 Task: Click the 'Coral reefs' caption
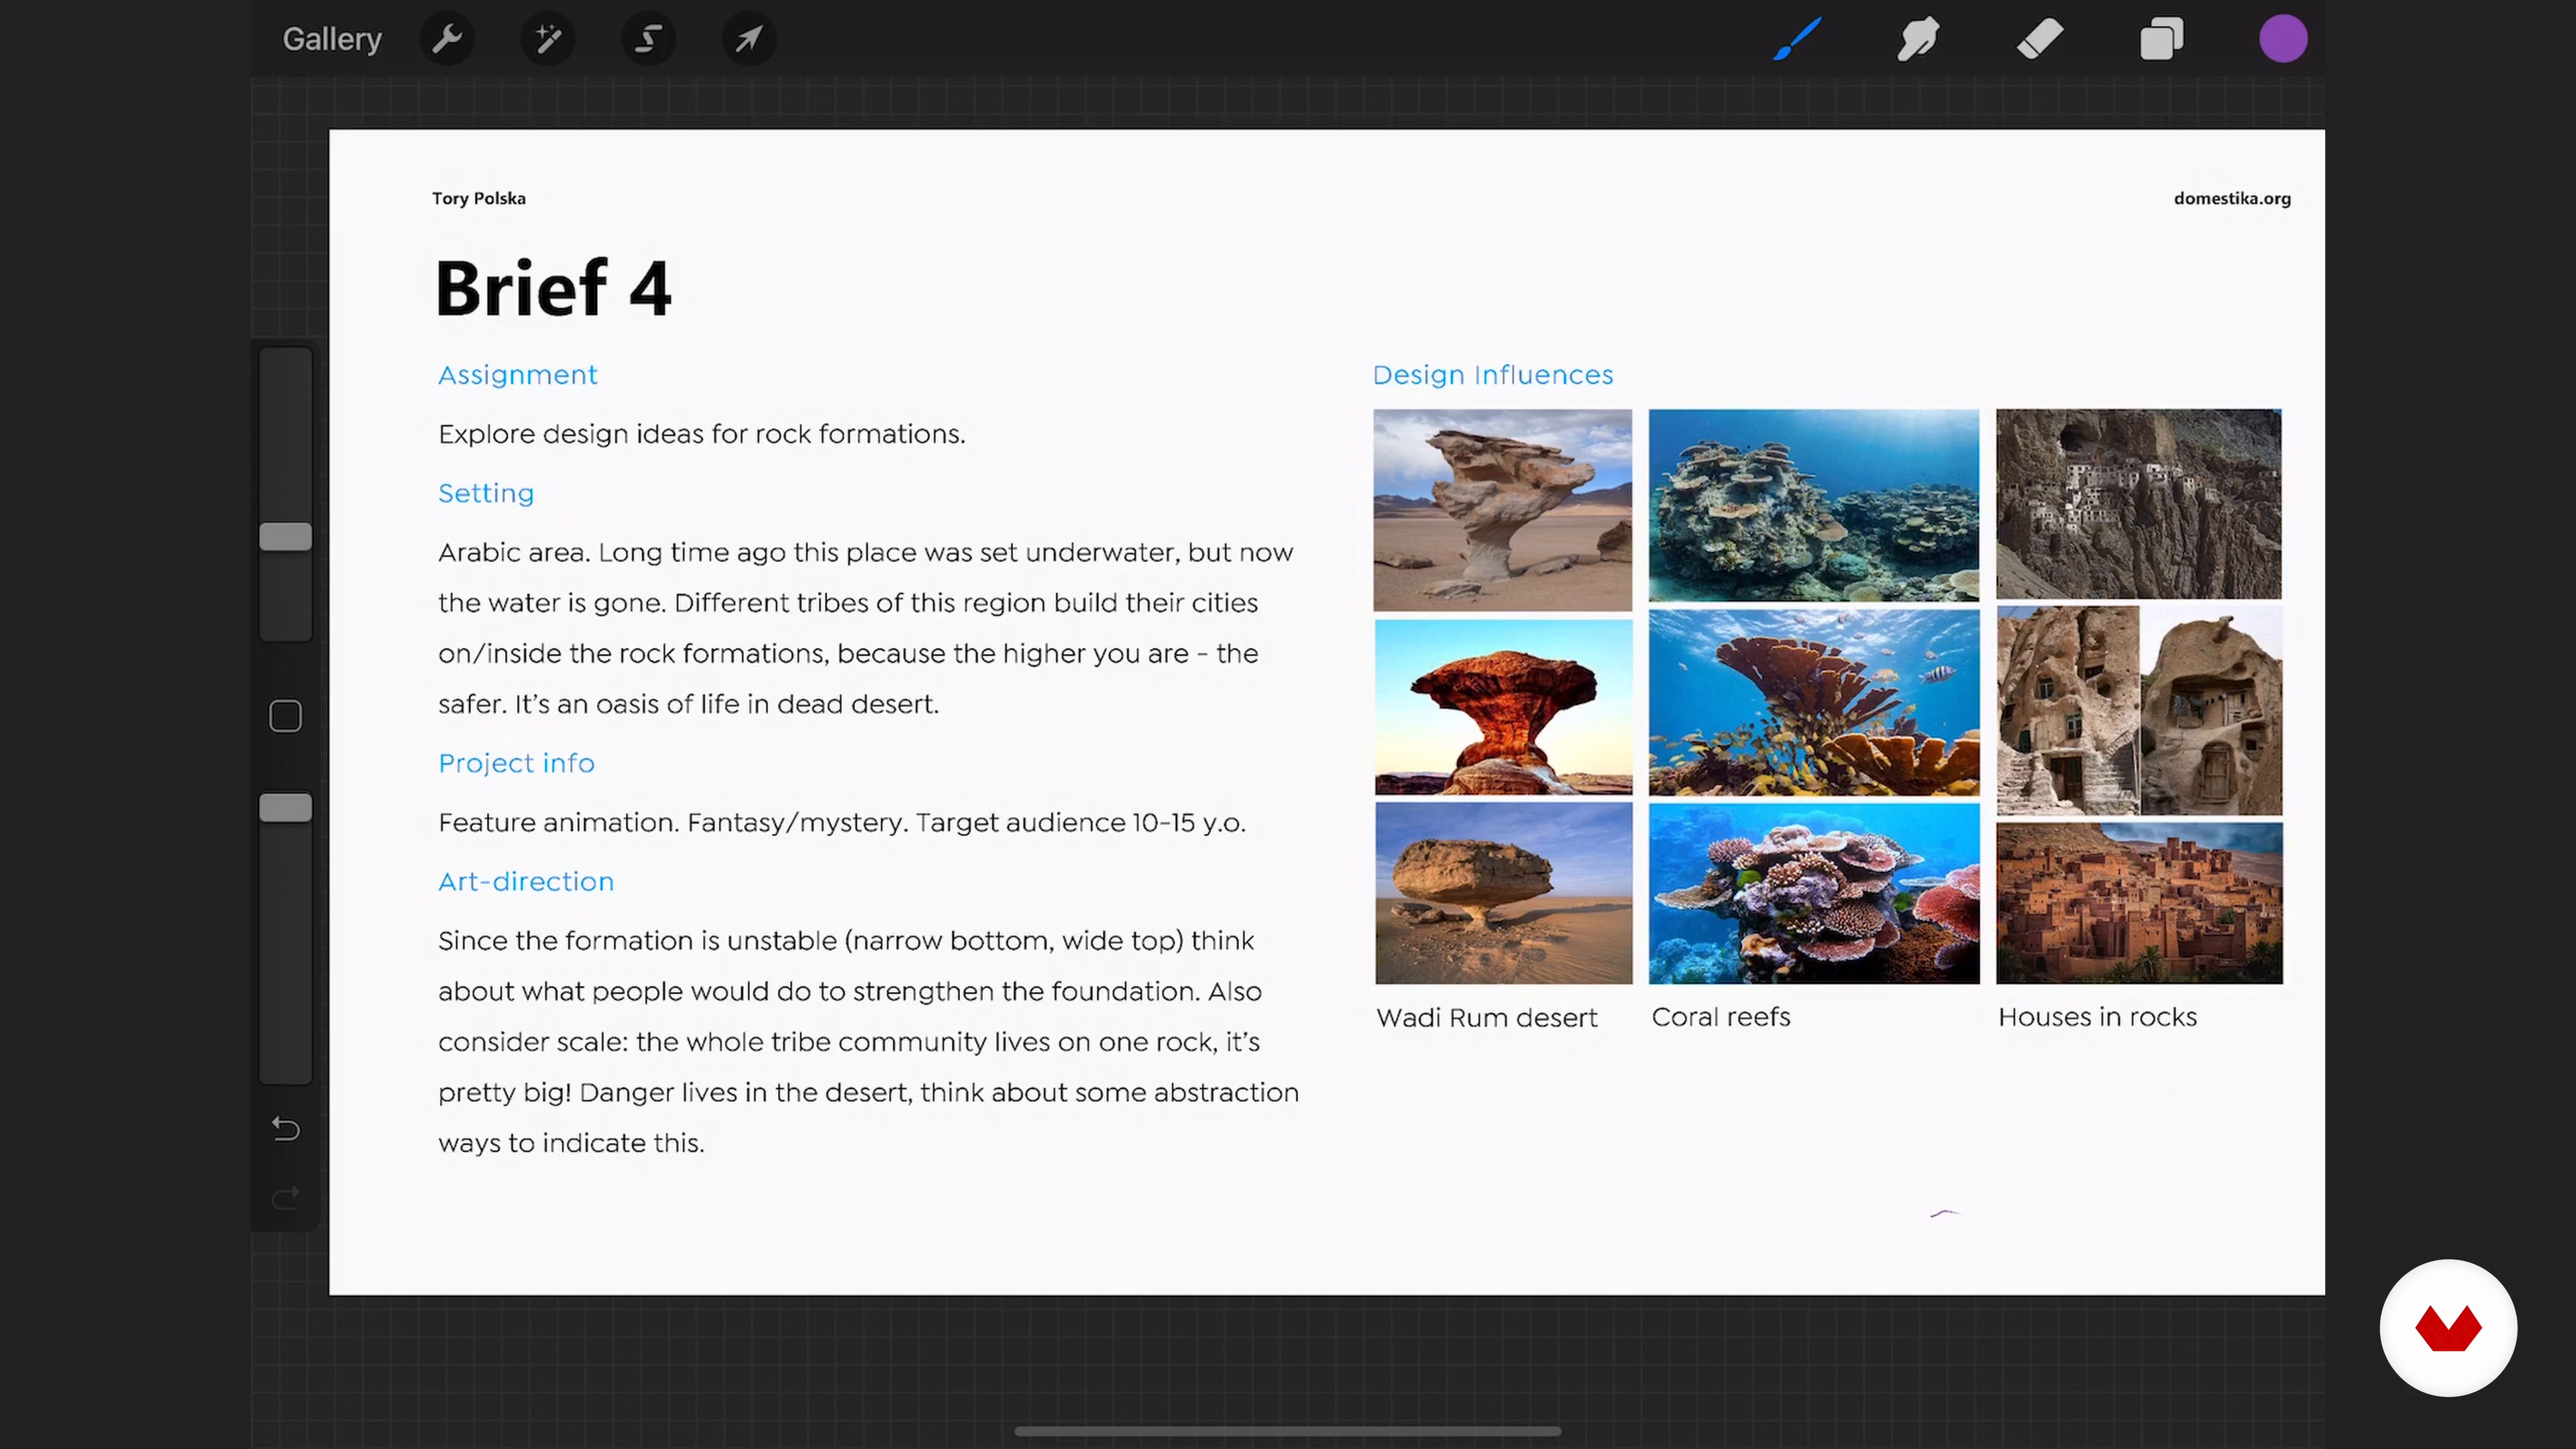click(x=1720, y=1017)
